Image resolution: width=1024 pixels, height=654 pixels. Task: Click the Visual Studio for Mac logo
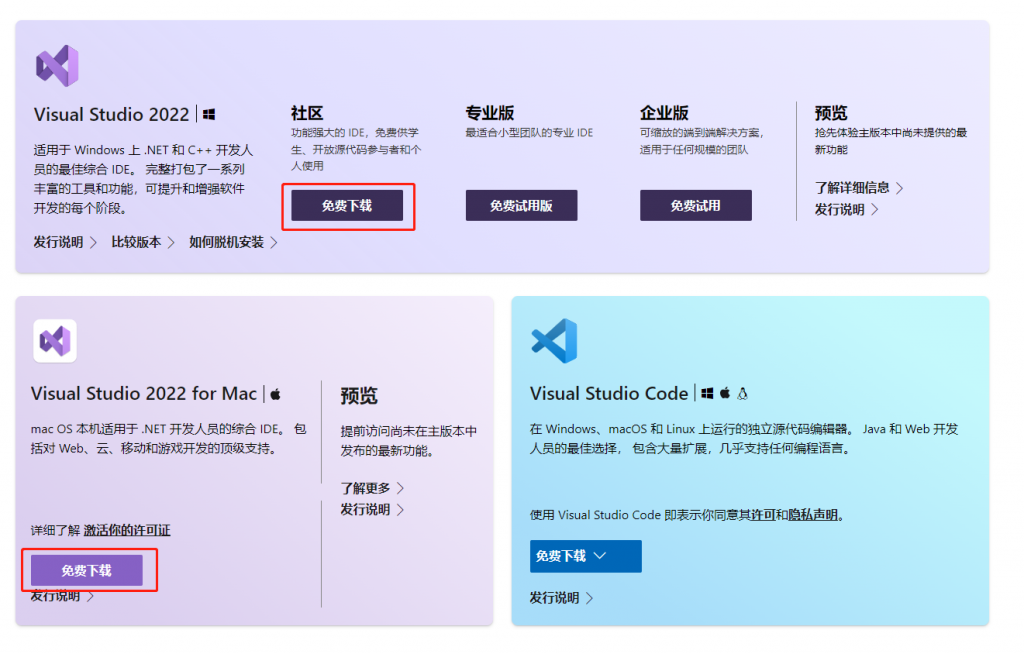coord(55,341)
